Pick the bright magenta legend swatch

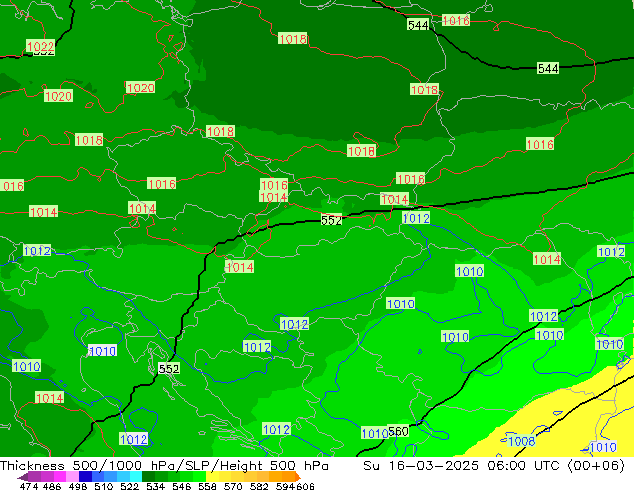point(59,476)
